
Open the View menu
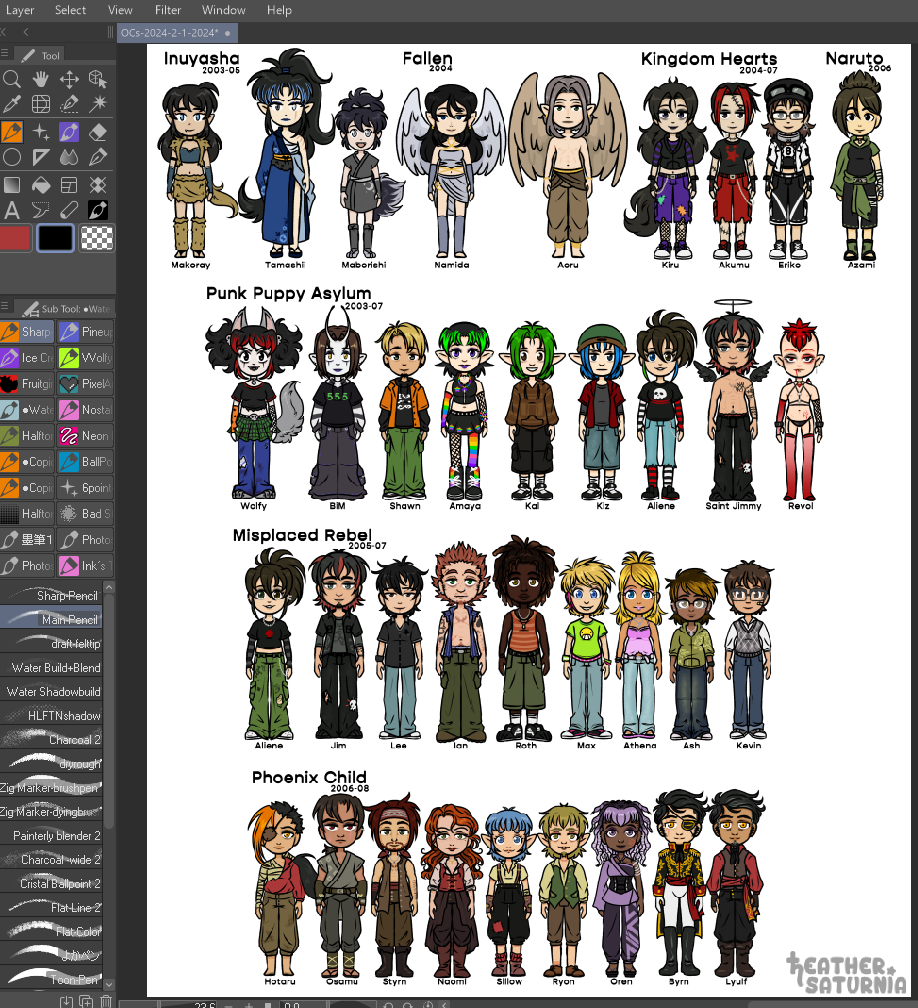(120, 10)
